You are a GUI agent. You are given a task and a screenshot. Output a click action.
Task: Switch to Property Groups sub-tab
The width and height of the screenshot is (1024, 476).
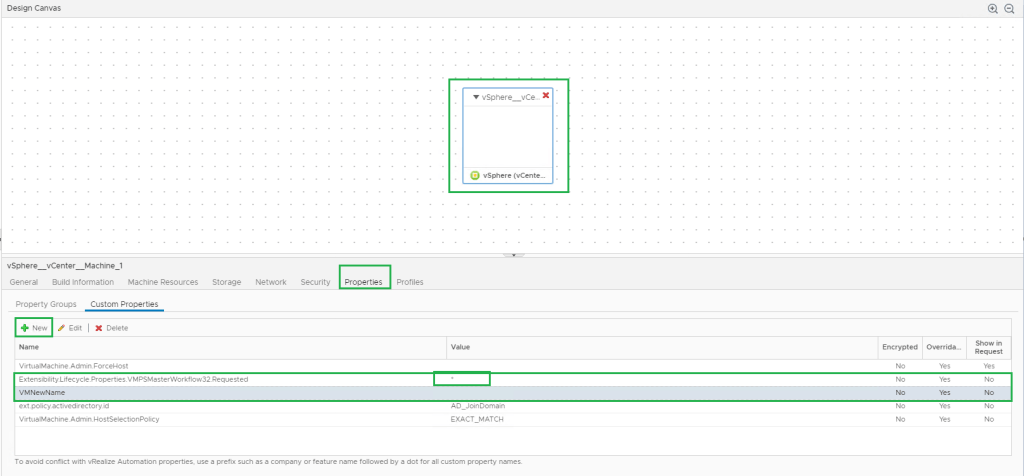(44, 304)
